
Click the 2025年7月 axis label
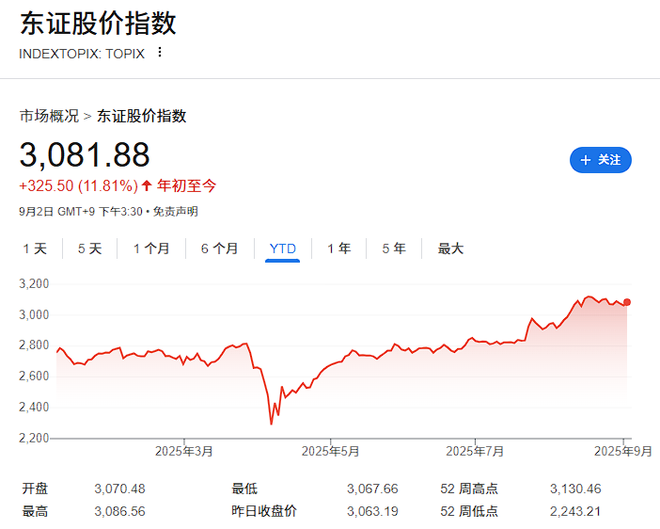pyautogui.click(x=474, y=451)
